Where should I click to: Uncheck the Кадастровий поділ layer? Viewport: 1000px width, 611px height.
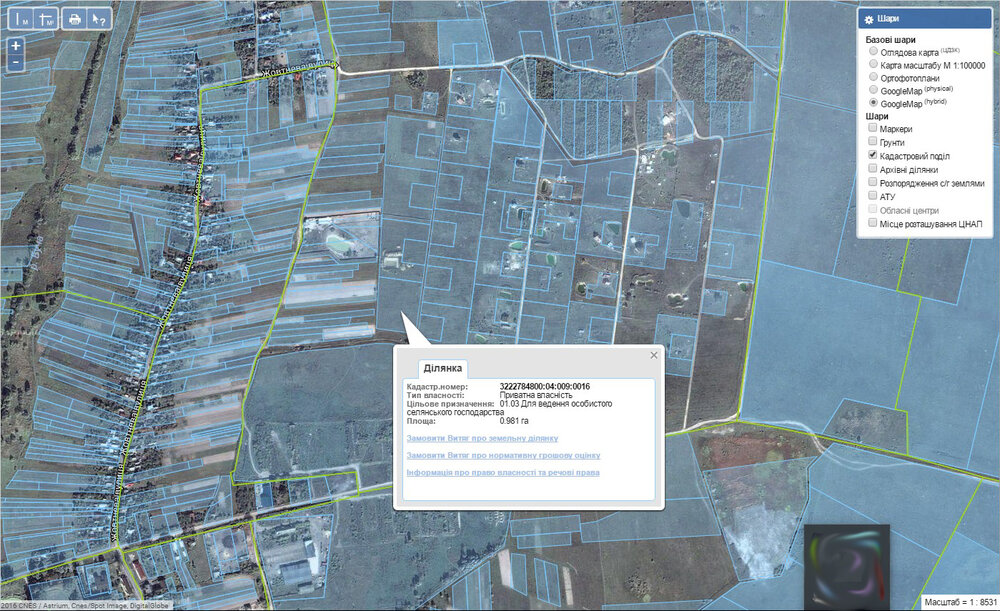[x=872, y=154]
